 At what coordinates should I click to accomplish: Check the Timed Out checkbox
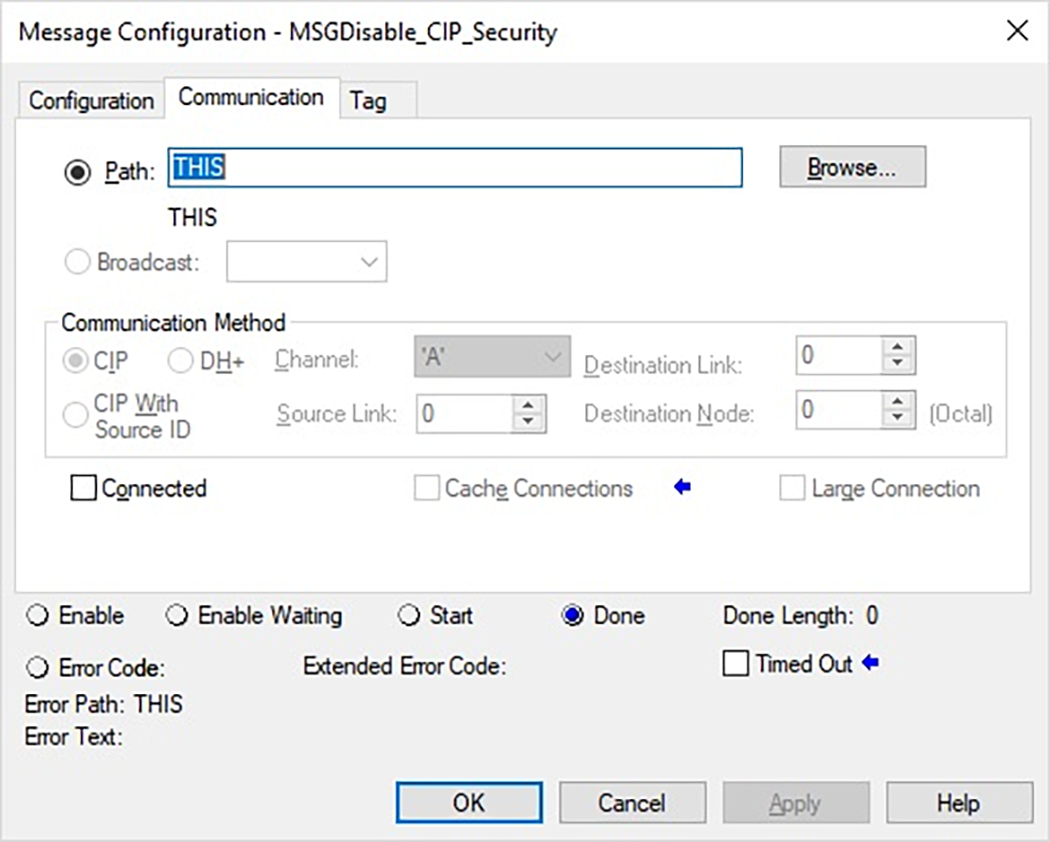(737, 663)
